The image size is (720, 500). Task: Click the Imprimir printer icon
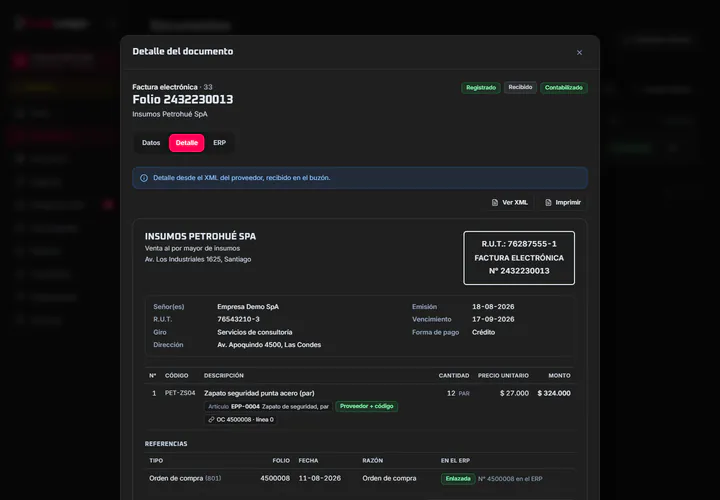pos(548,202)
